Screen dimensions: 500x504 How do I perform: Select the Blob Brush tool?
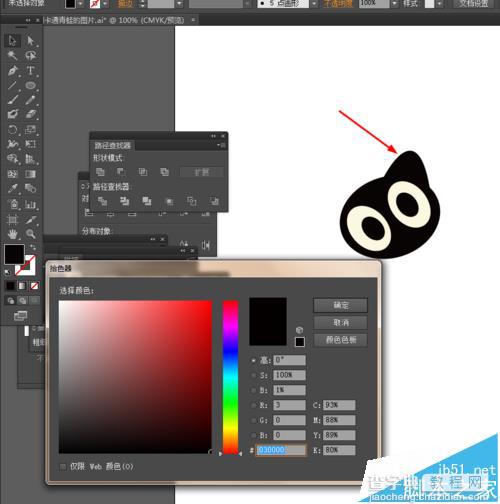(x=13, y=114)
